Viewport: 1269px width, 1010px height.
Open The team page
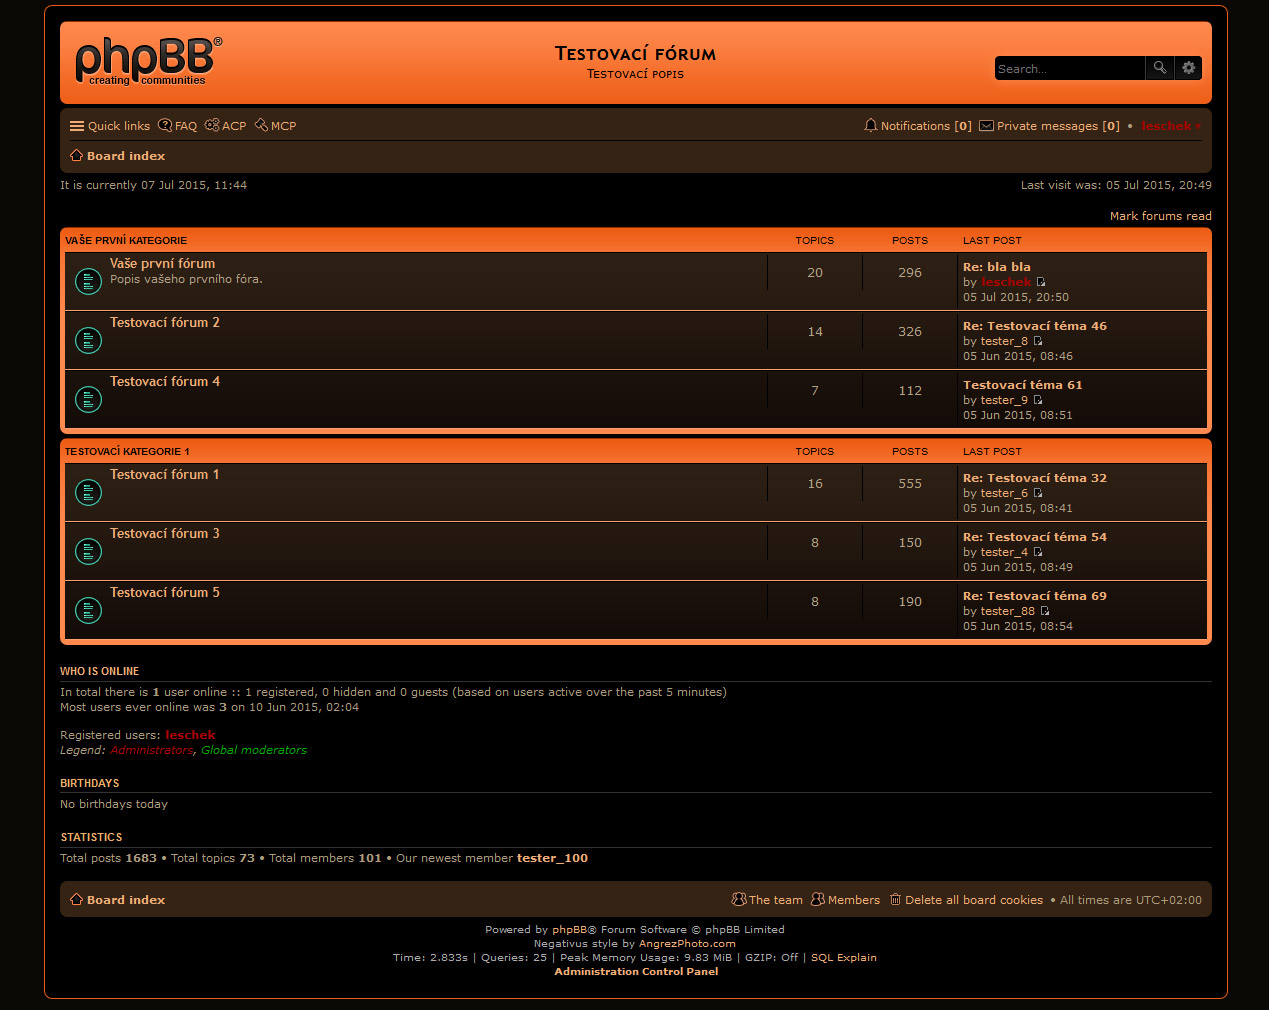(767, 900)
